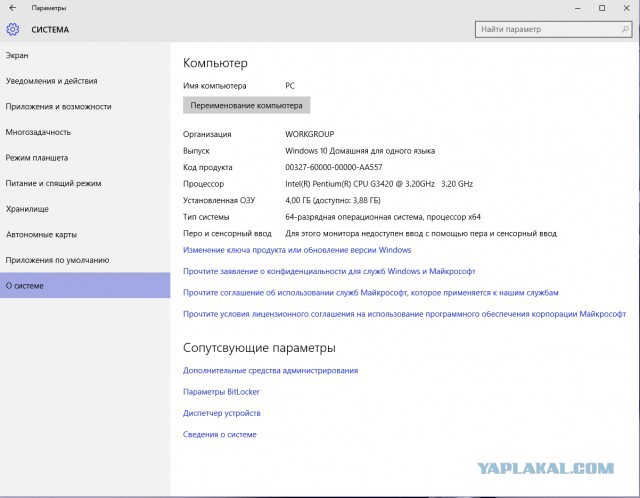
Task: Click the Перо и сенсорный ввод label
Action: [x=227, y=233]
